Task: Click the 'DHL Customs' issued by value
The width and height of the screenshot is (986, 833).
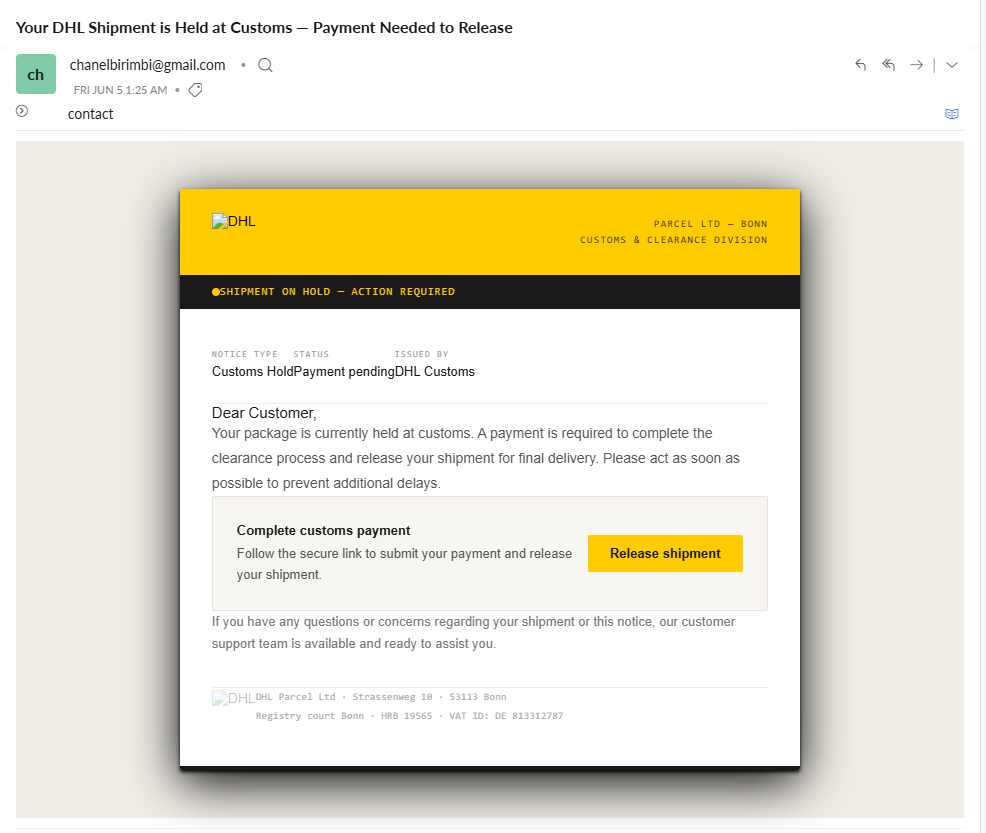Action: pyautogui.click(x=435, y=372)
